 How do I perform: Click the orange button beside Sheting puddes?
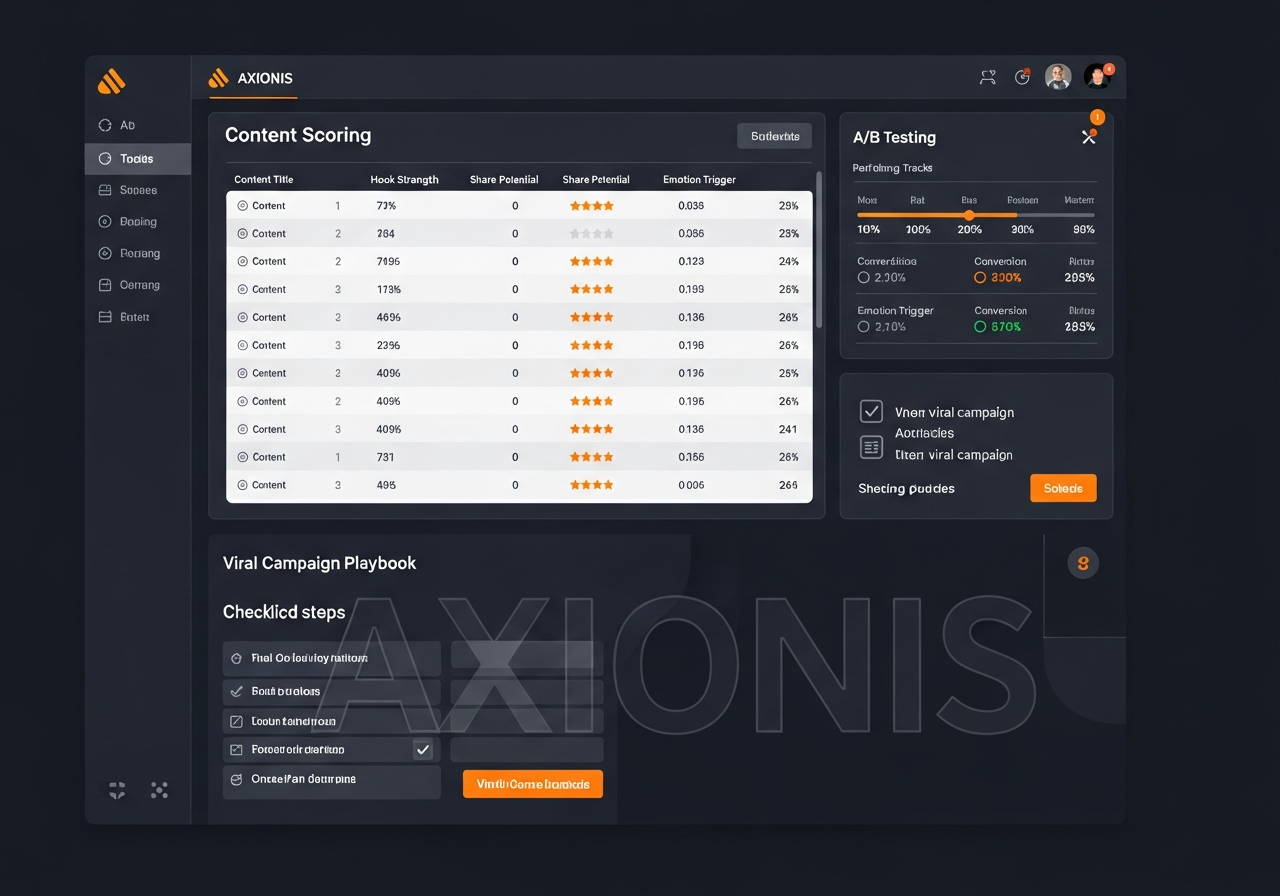pos(1063,488)
